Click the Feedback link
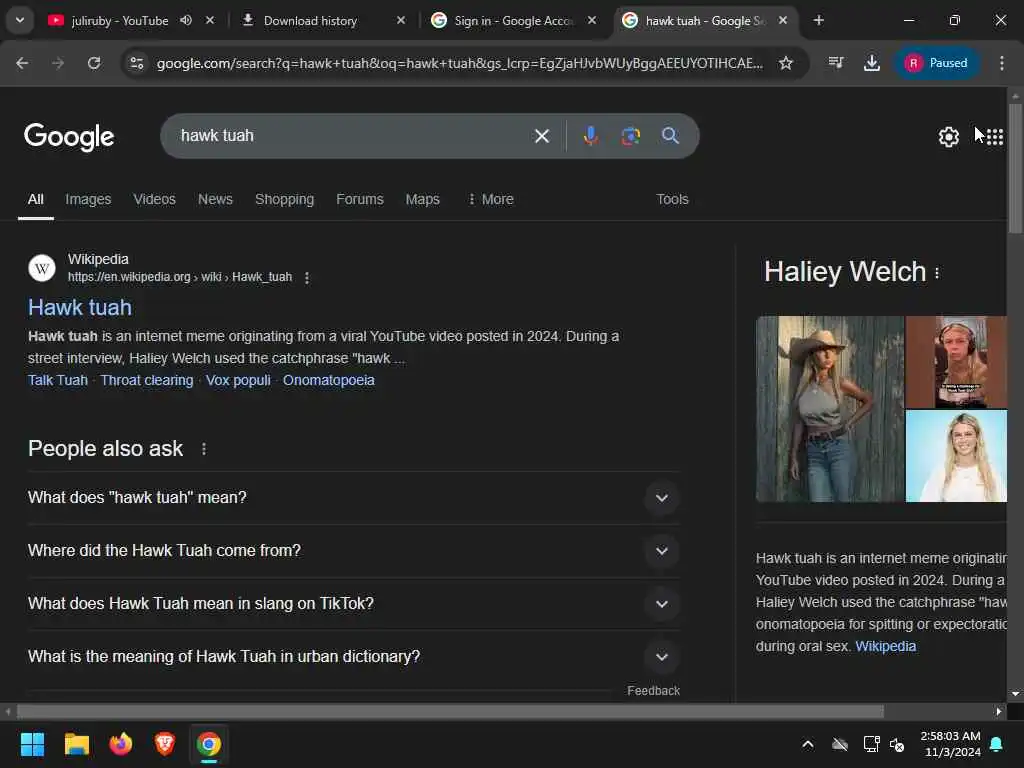 click(x=653, y=691)
